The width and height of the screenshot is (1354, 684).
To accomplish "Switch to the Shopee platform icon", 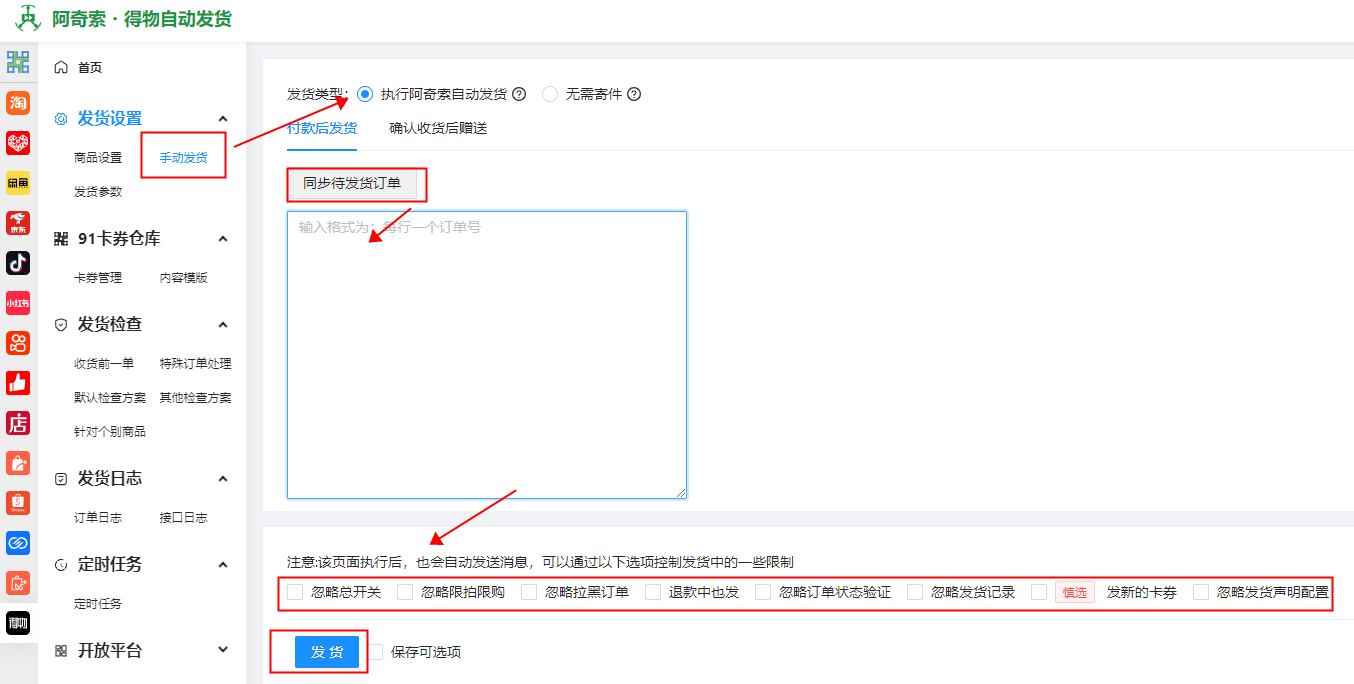I will 18,503.
